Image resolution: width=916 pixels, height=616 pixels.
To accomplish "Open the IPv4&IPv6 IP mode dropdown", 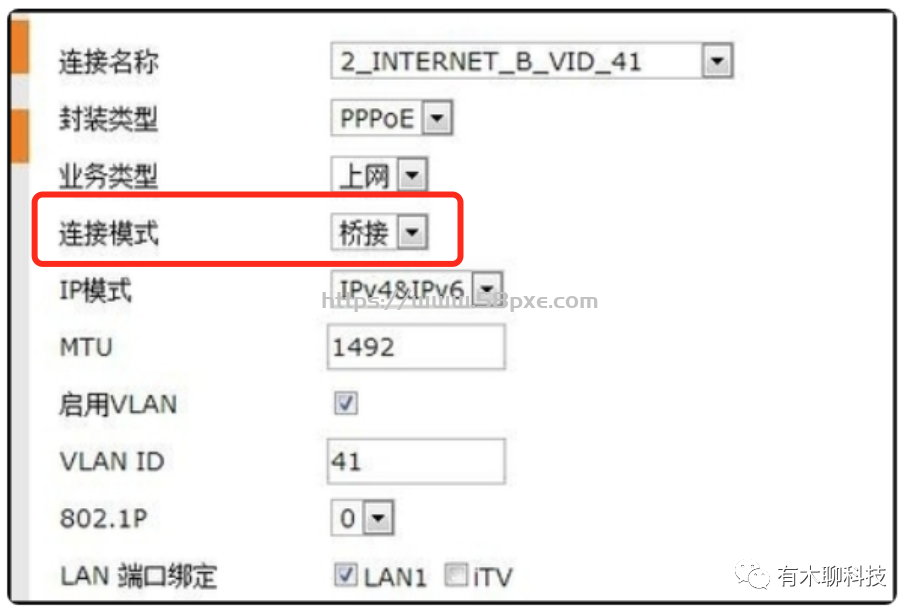I will click(488, 287).
